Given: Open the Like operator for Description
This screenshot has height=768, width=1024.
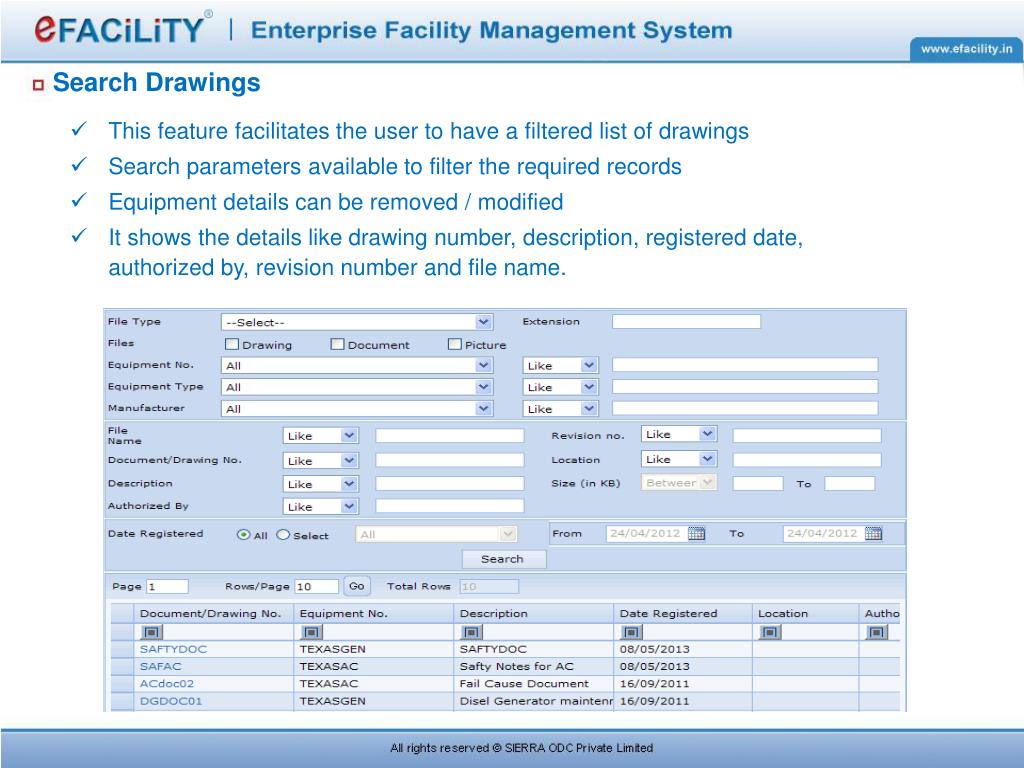Looking at the screenshot, I should (x=321, y=484).
